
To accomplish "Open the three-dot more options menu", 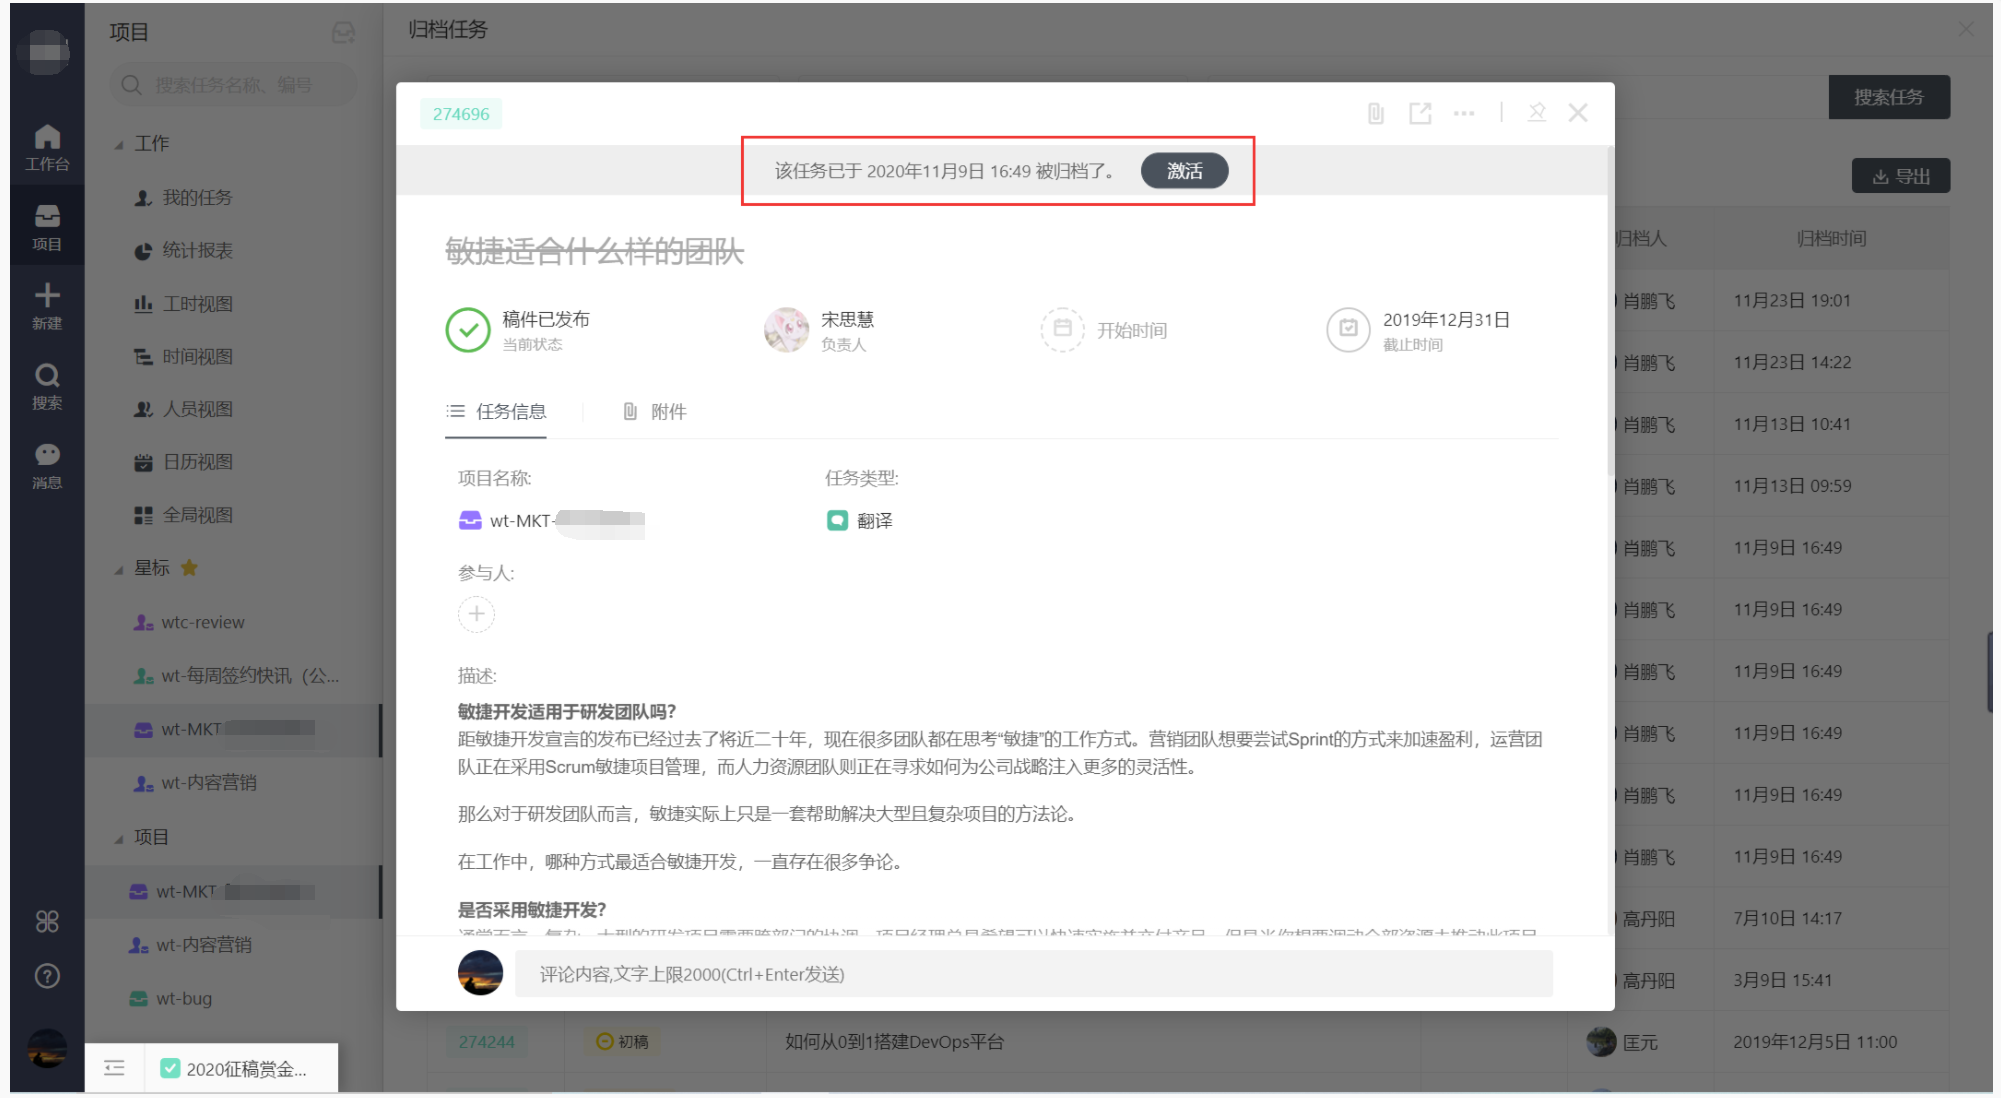I will point(1464,113).
